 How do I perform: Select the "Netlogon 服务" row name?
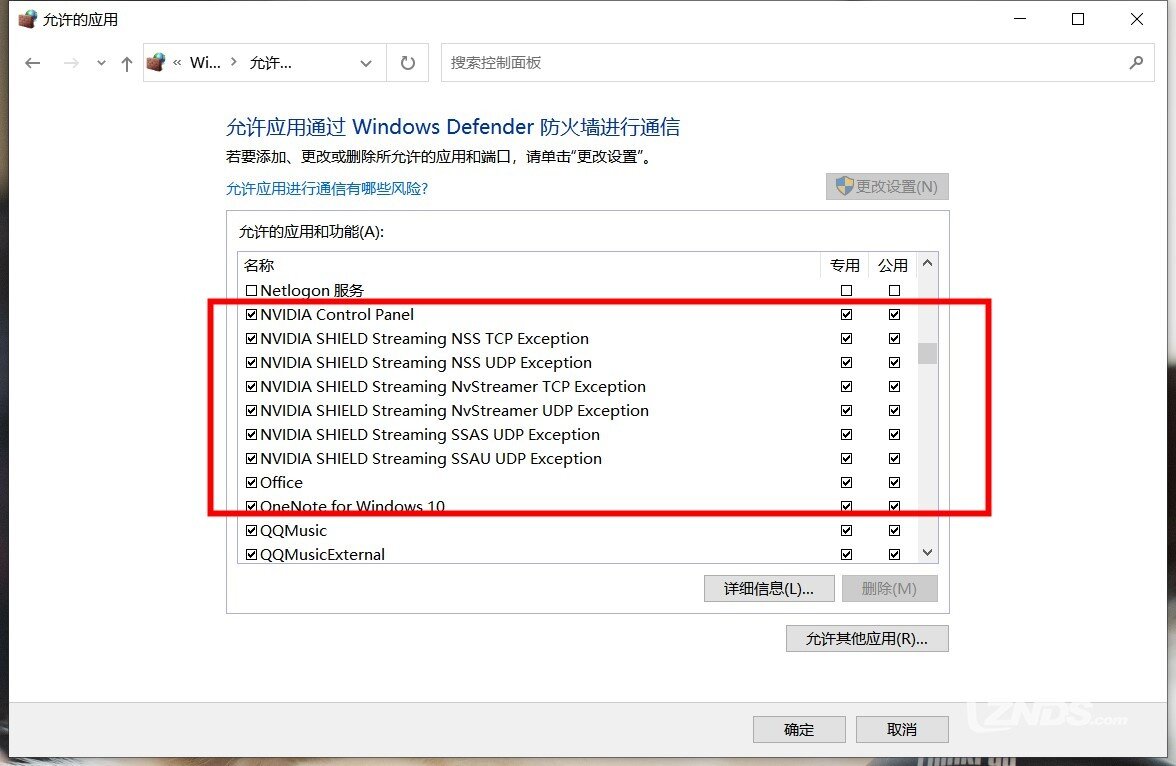click(x=312, y=290)
